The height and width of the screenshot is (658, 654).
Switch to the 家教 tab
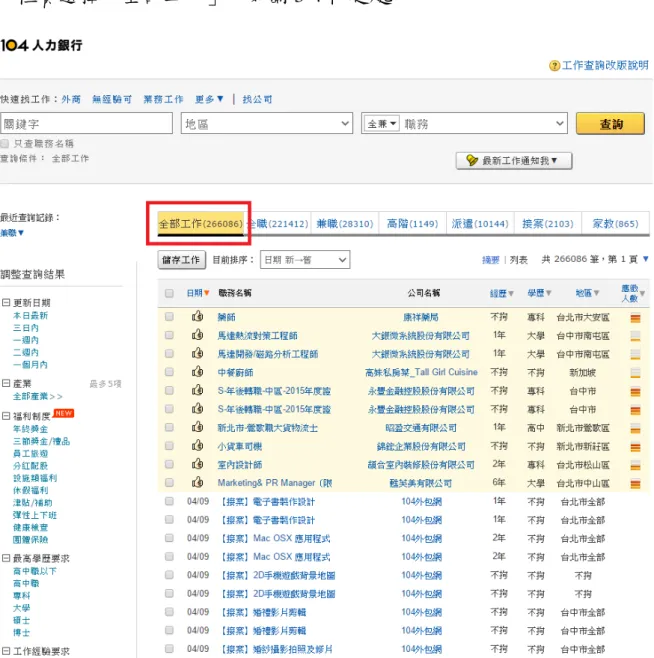(x=615, y=224)
